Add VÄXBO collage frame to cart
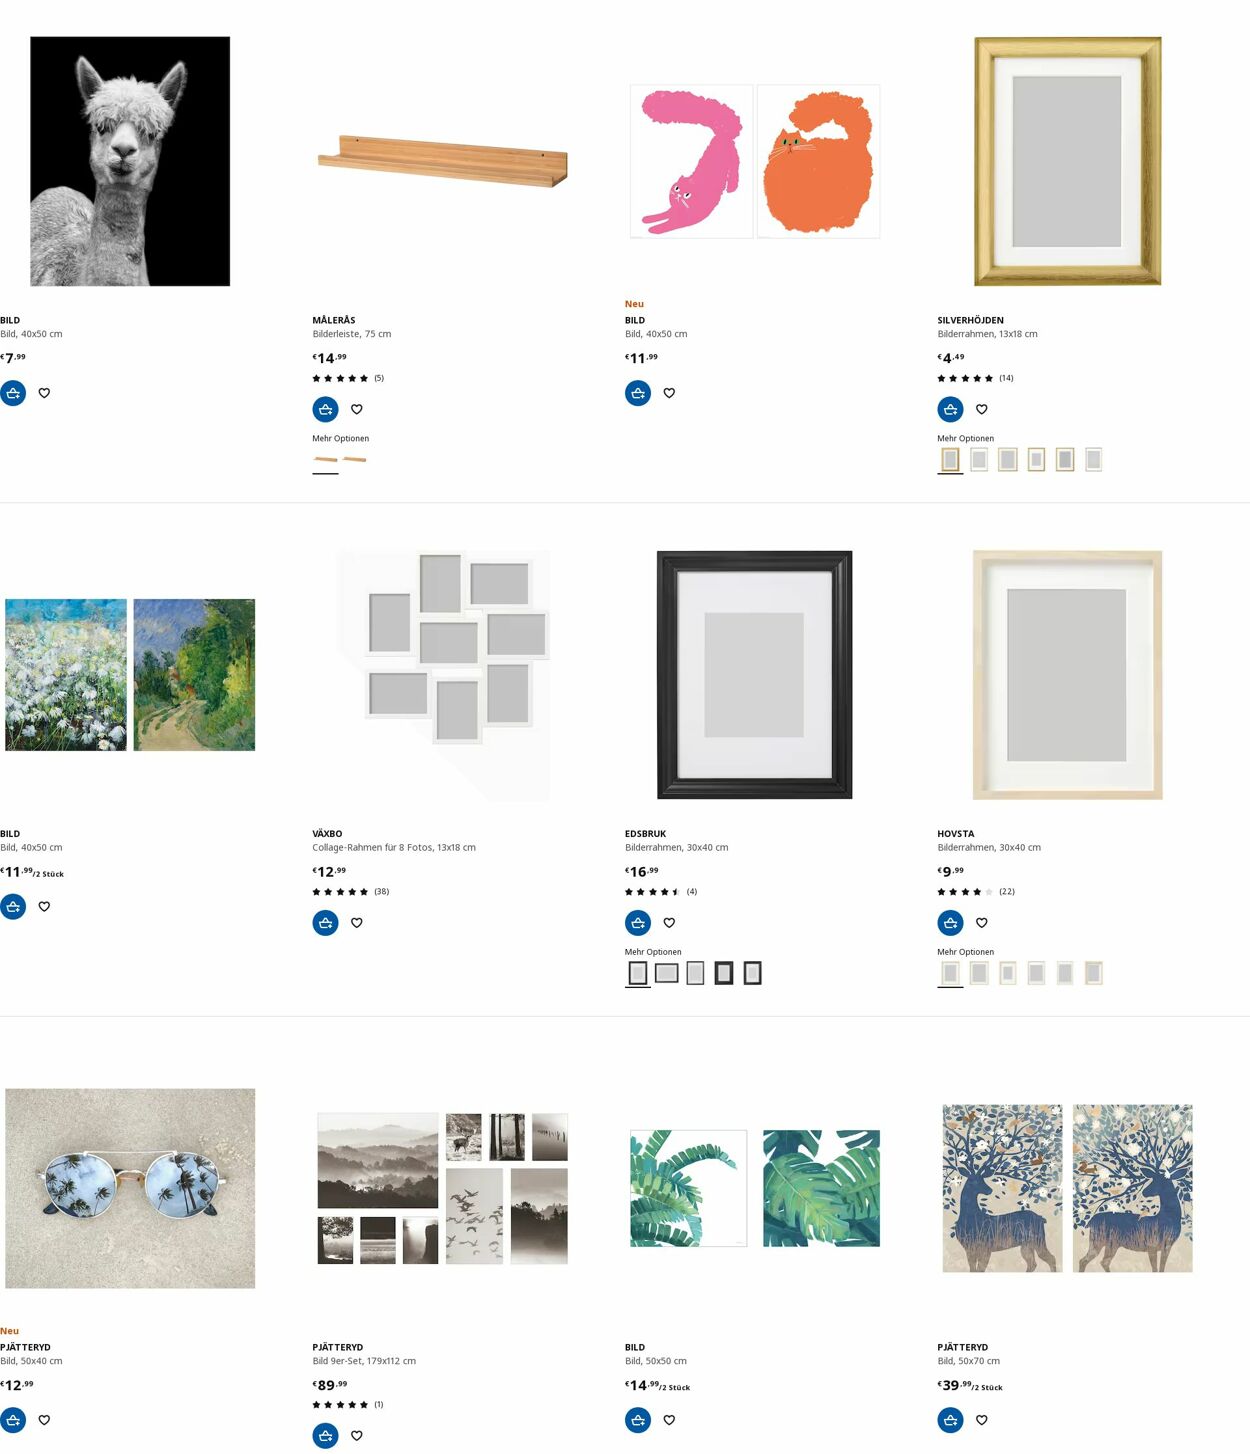The image size is (1250, 1454). click(x=326, y=923)
